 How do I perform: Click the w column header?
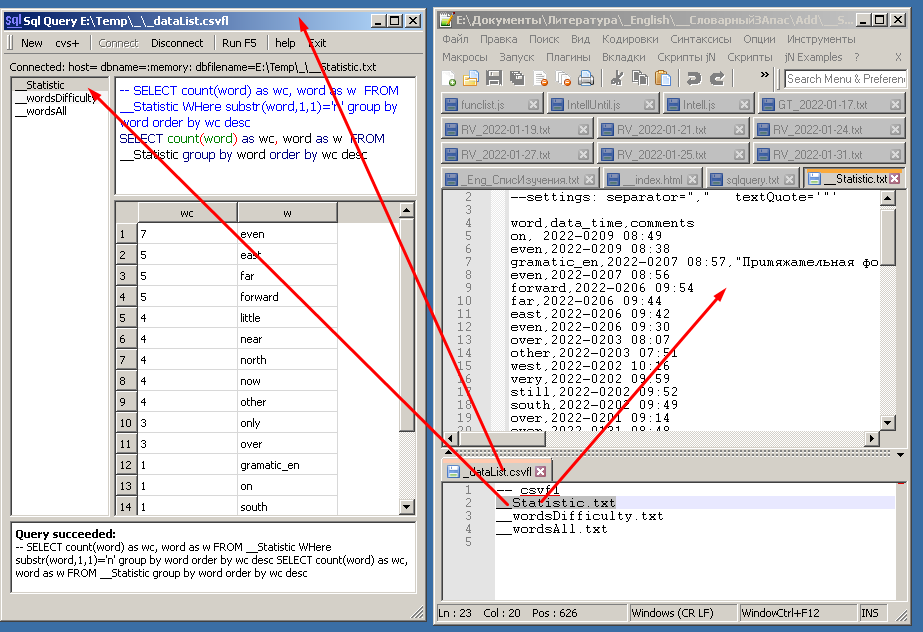click(287, 212)
